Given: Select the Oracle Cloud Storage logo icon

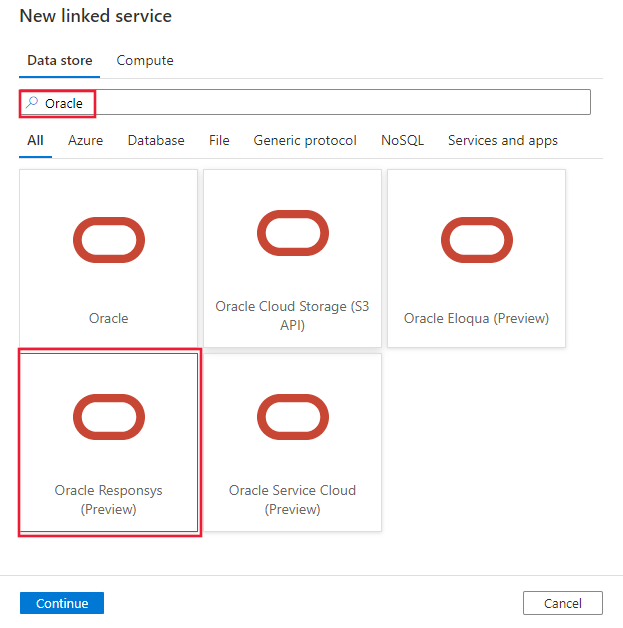Looking at the screenshot, I should coord(292,233).
